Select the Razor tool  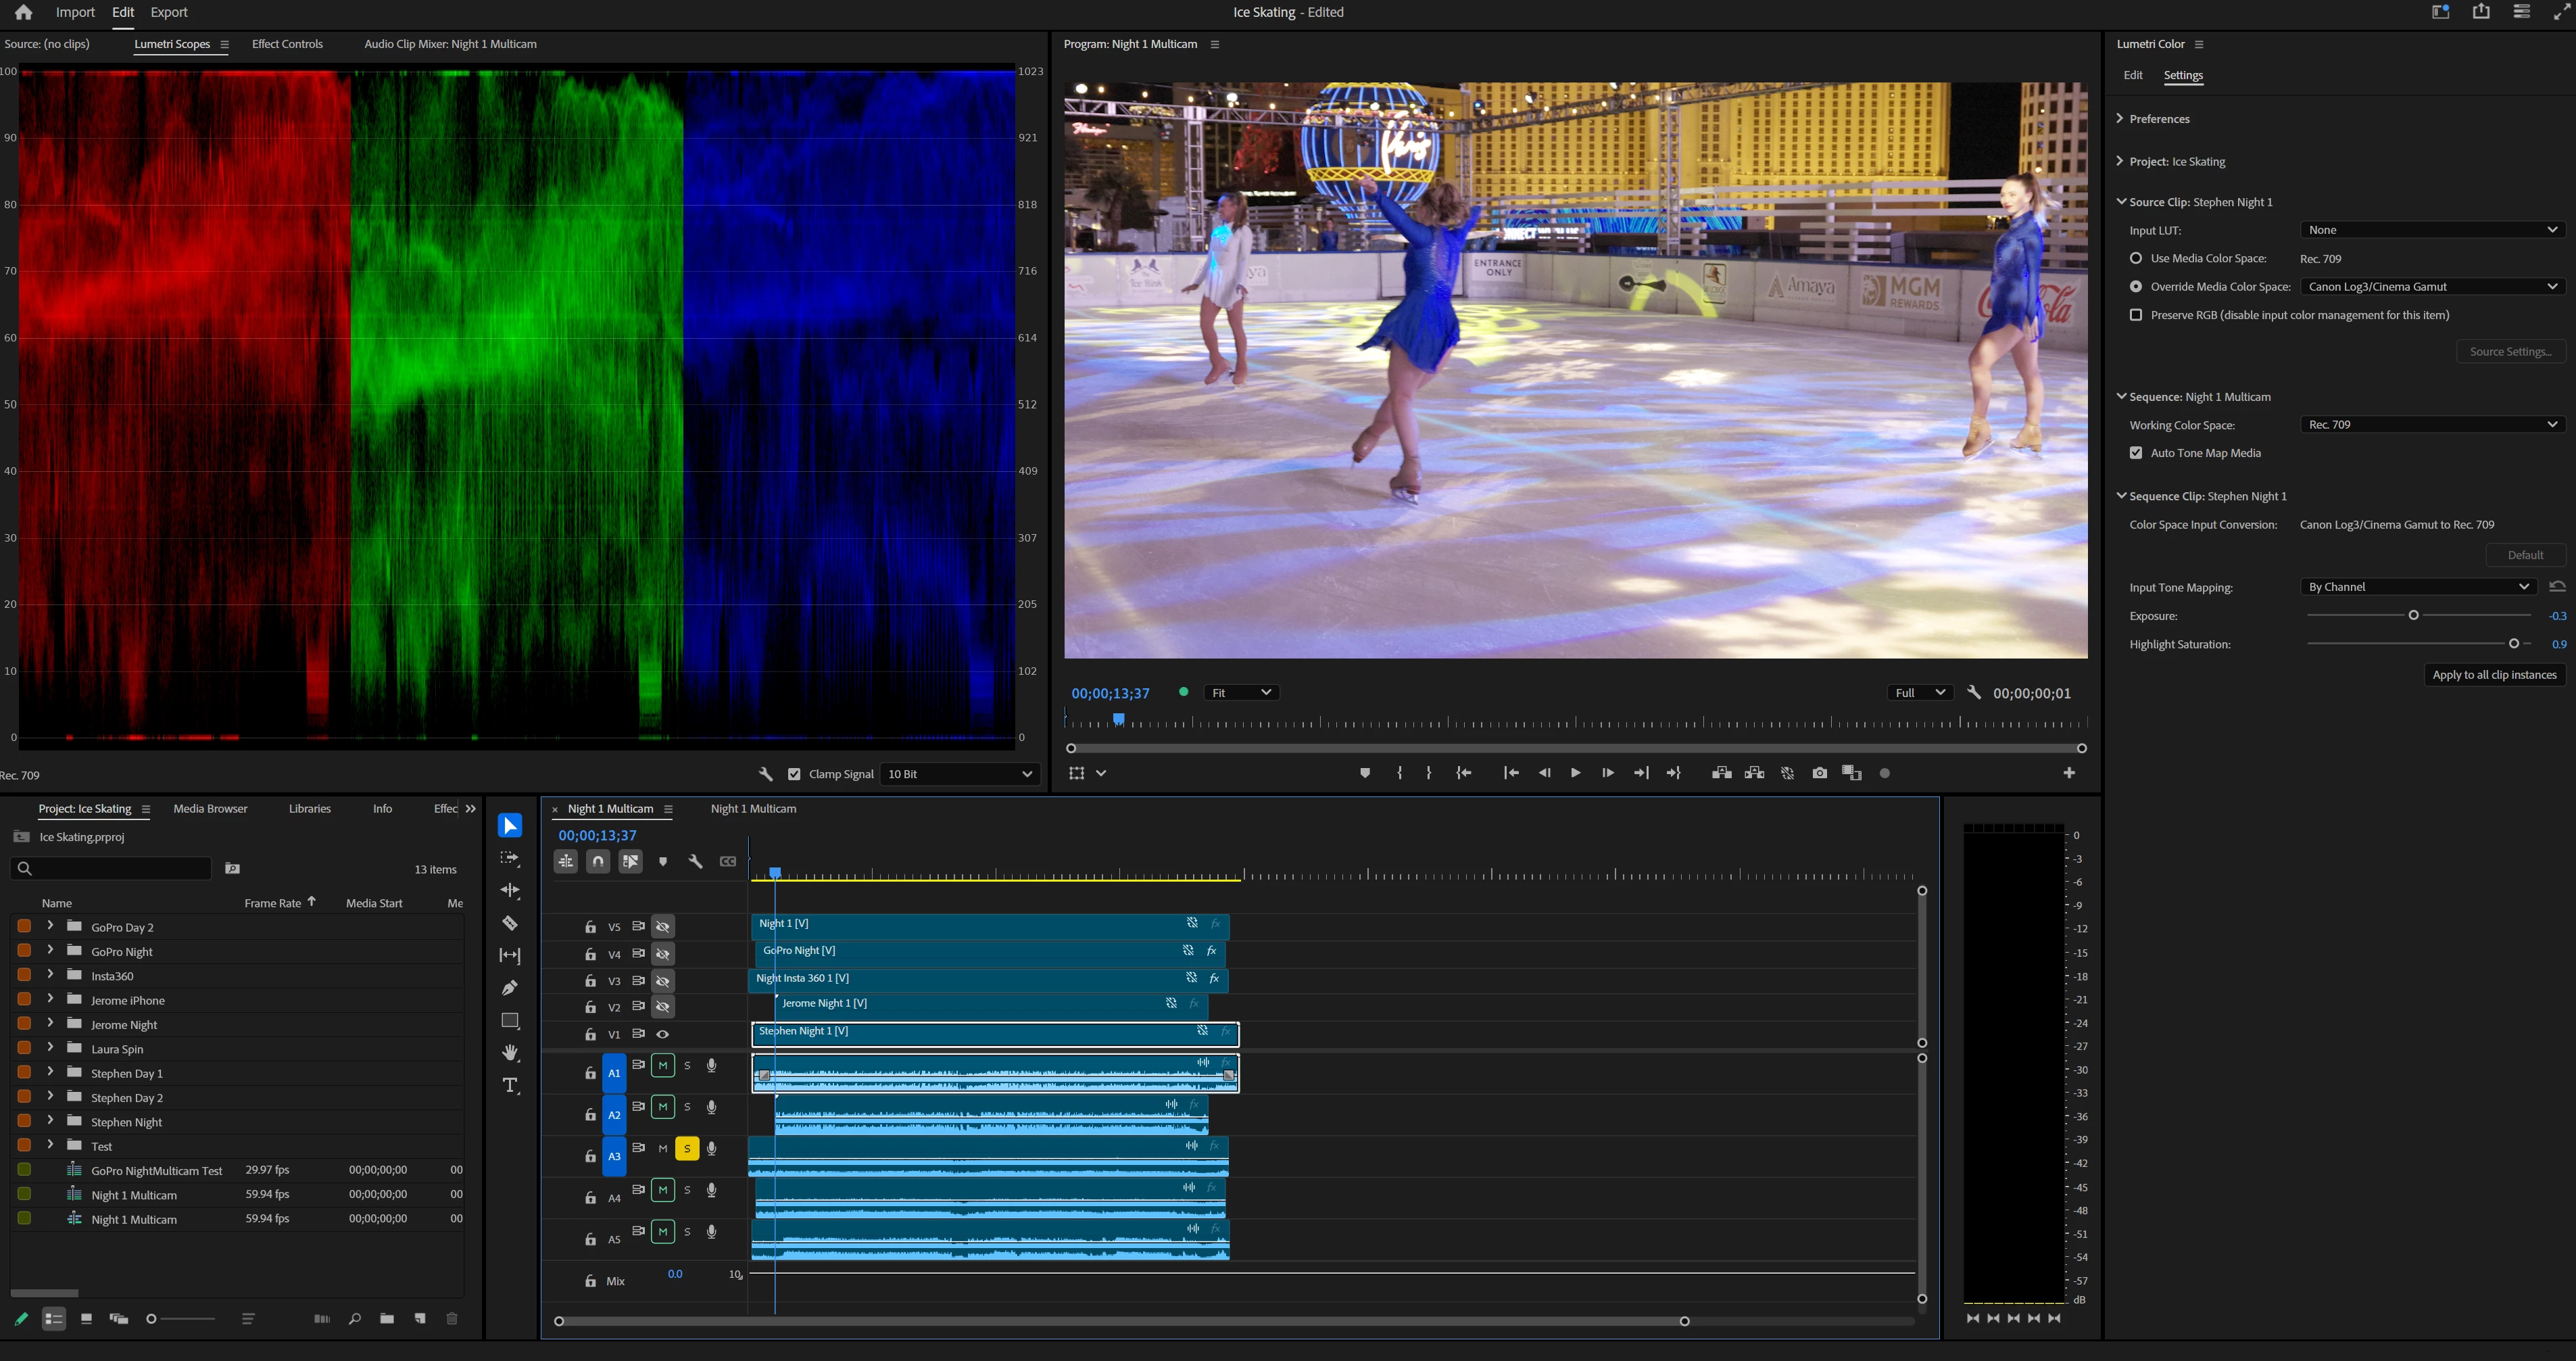[x=510, y=923]
